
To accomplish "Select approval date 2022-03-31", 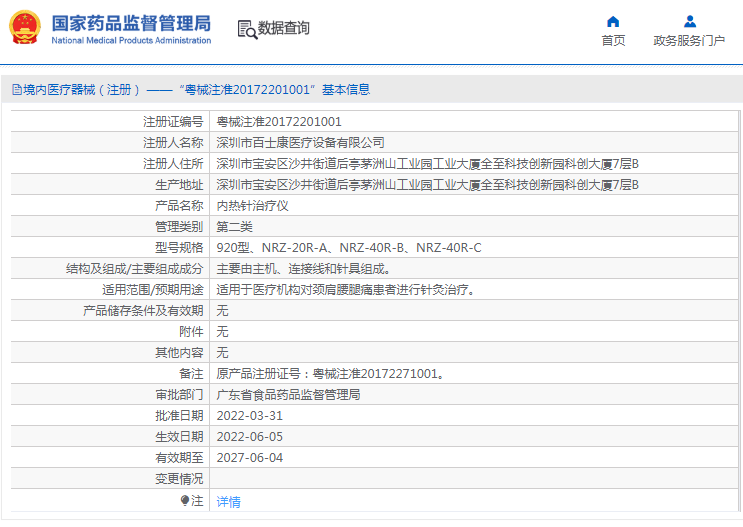I will [x=250, y=416].
